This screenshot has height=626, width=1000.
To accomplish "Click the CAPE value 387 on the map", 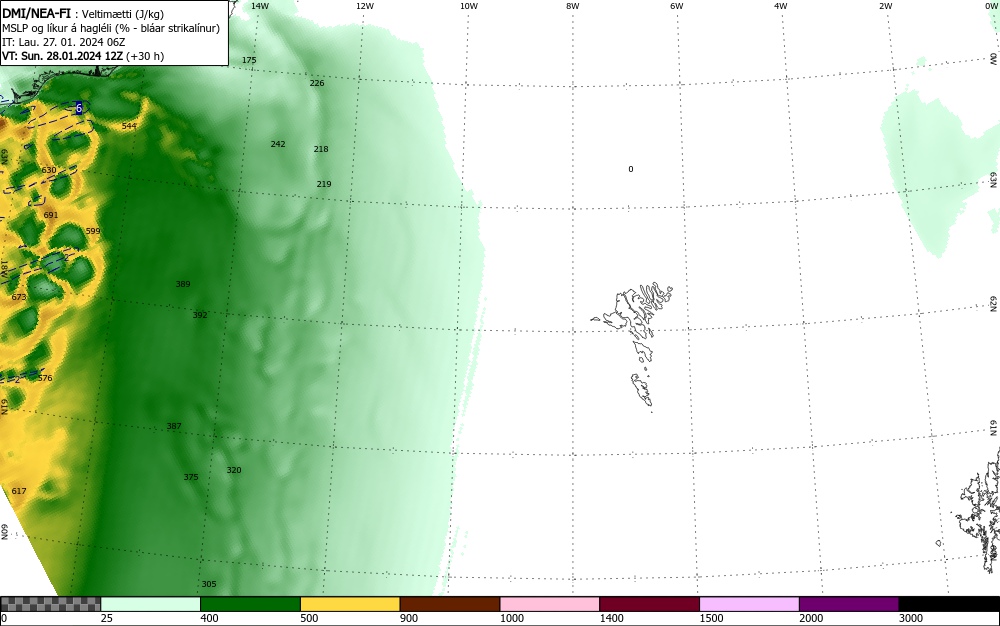I will click(x=174, y=426).
